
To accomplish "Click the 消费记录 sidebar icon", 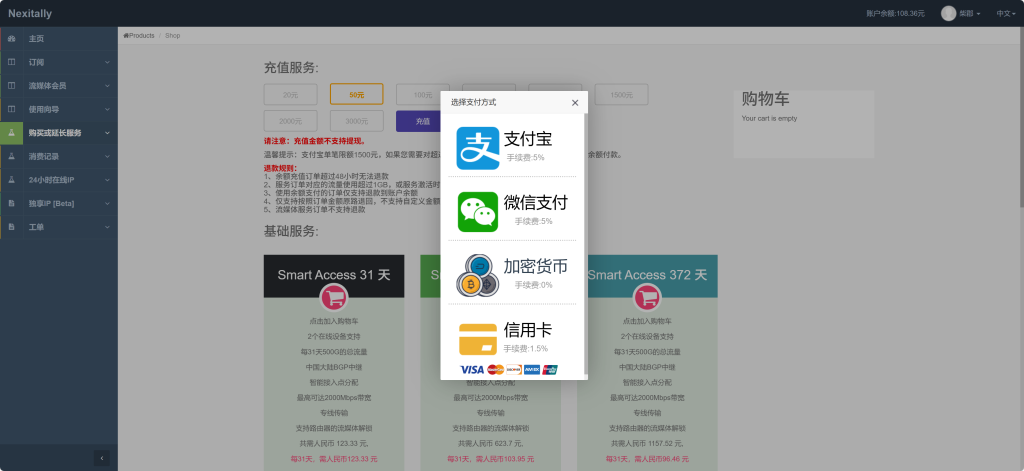I will coord(11,157).
